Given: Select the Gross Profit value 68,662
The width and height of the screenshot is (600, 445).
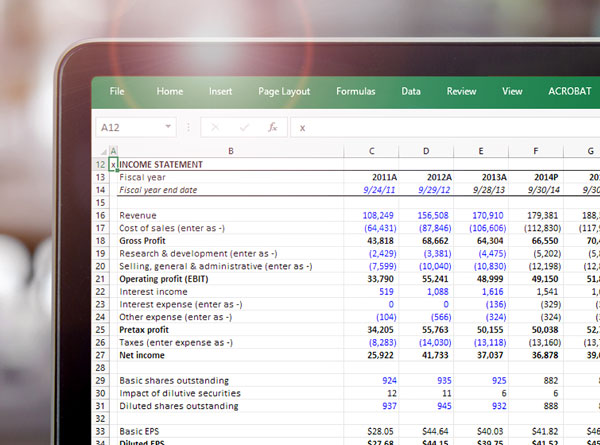Looking at the screenshot, I should pos(426,241).
